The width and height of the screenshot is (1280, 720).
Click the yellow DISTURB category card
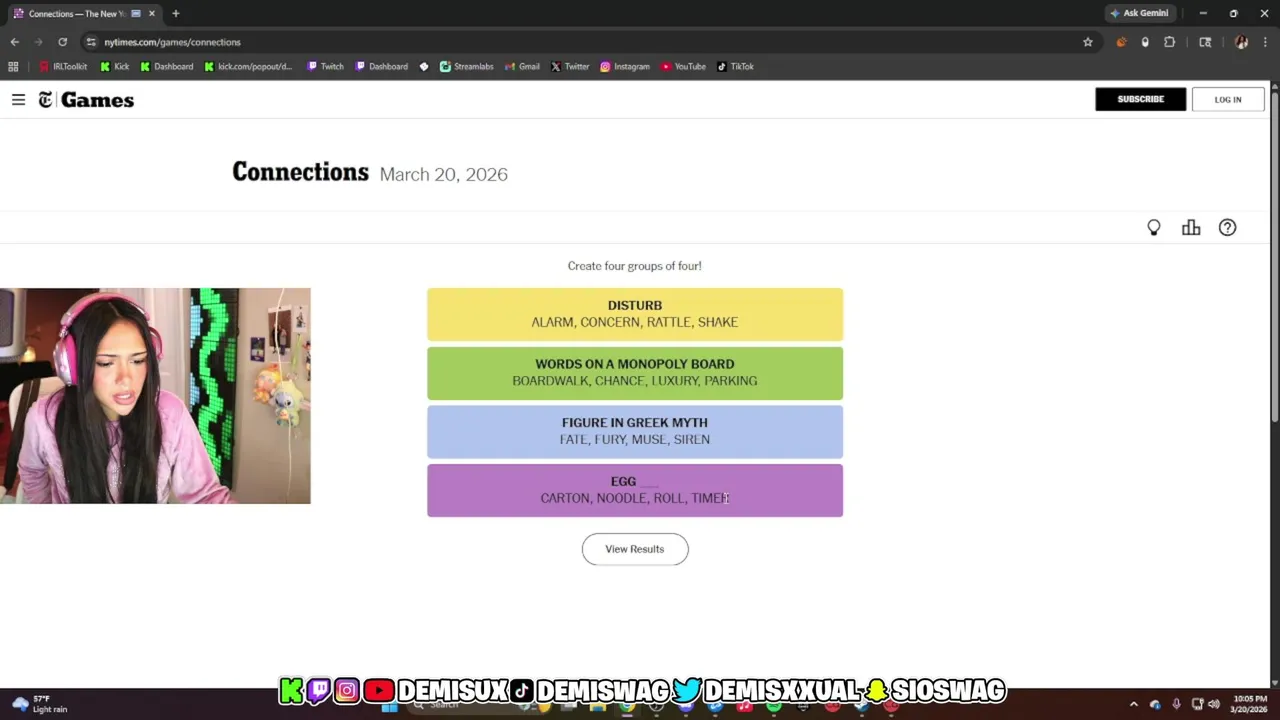[635, 314]
